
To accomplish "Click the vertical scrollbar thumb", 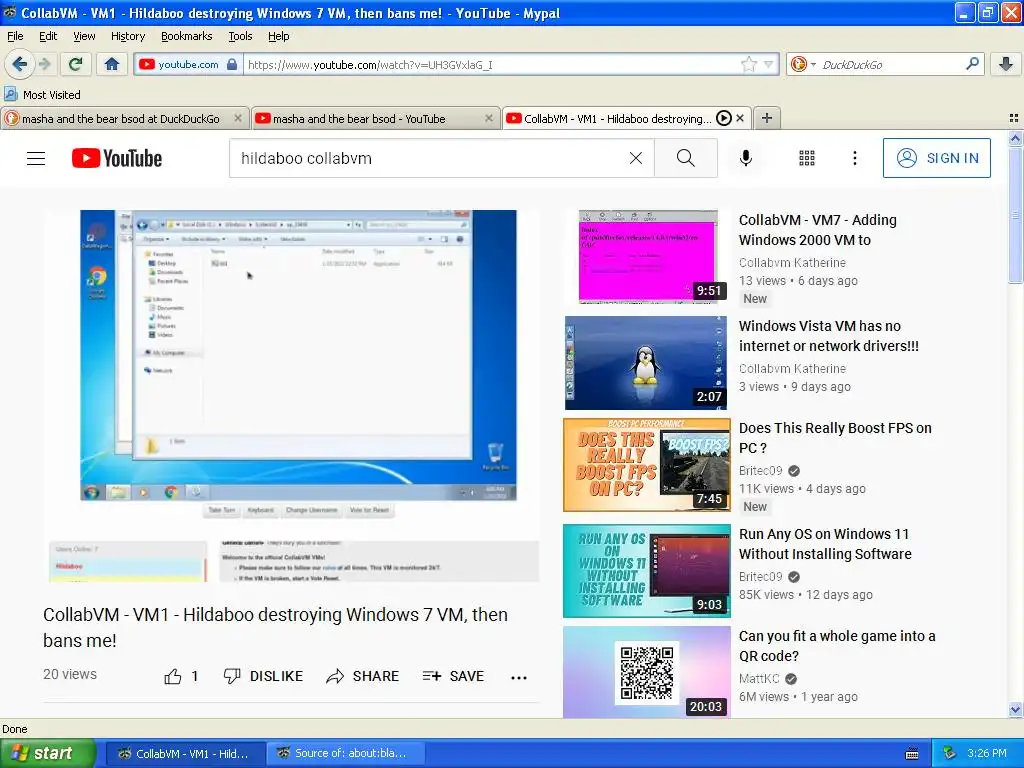I will 1015,214.
